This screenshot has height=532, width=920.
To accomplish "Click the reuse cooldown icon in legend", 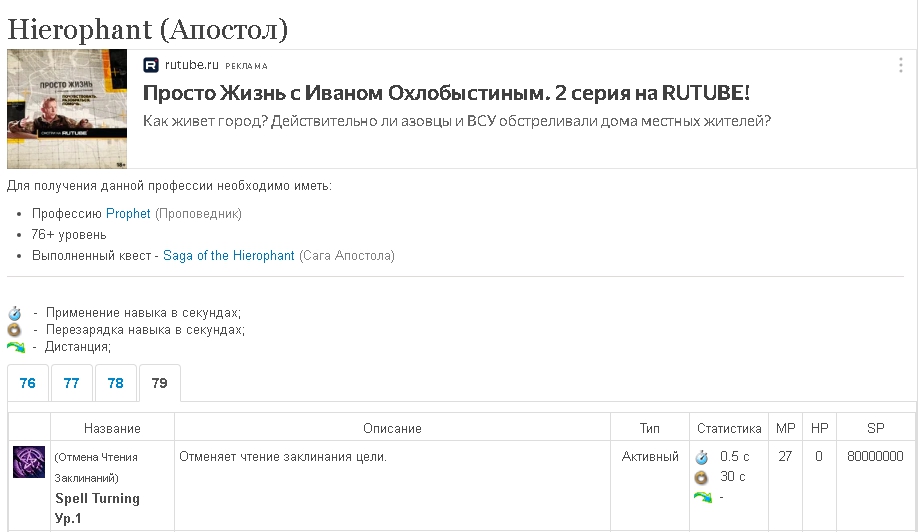I will click(14, 330).
